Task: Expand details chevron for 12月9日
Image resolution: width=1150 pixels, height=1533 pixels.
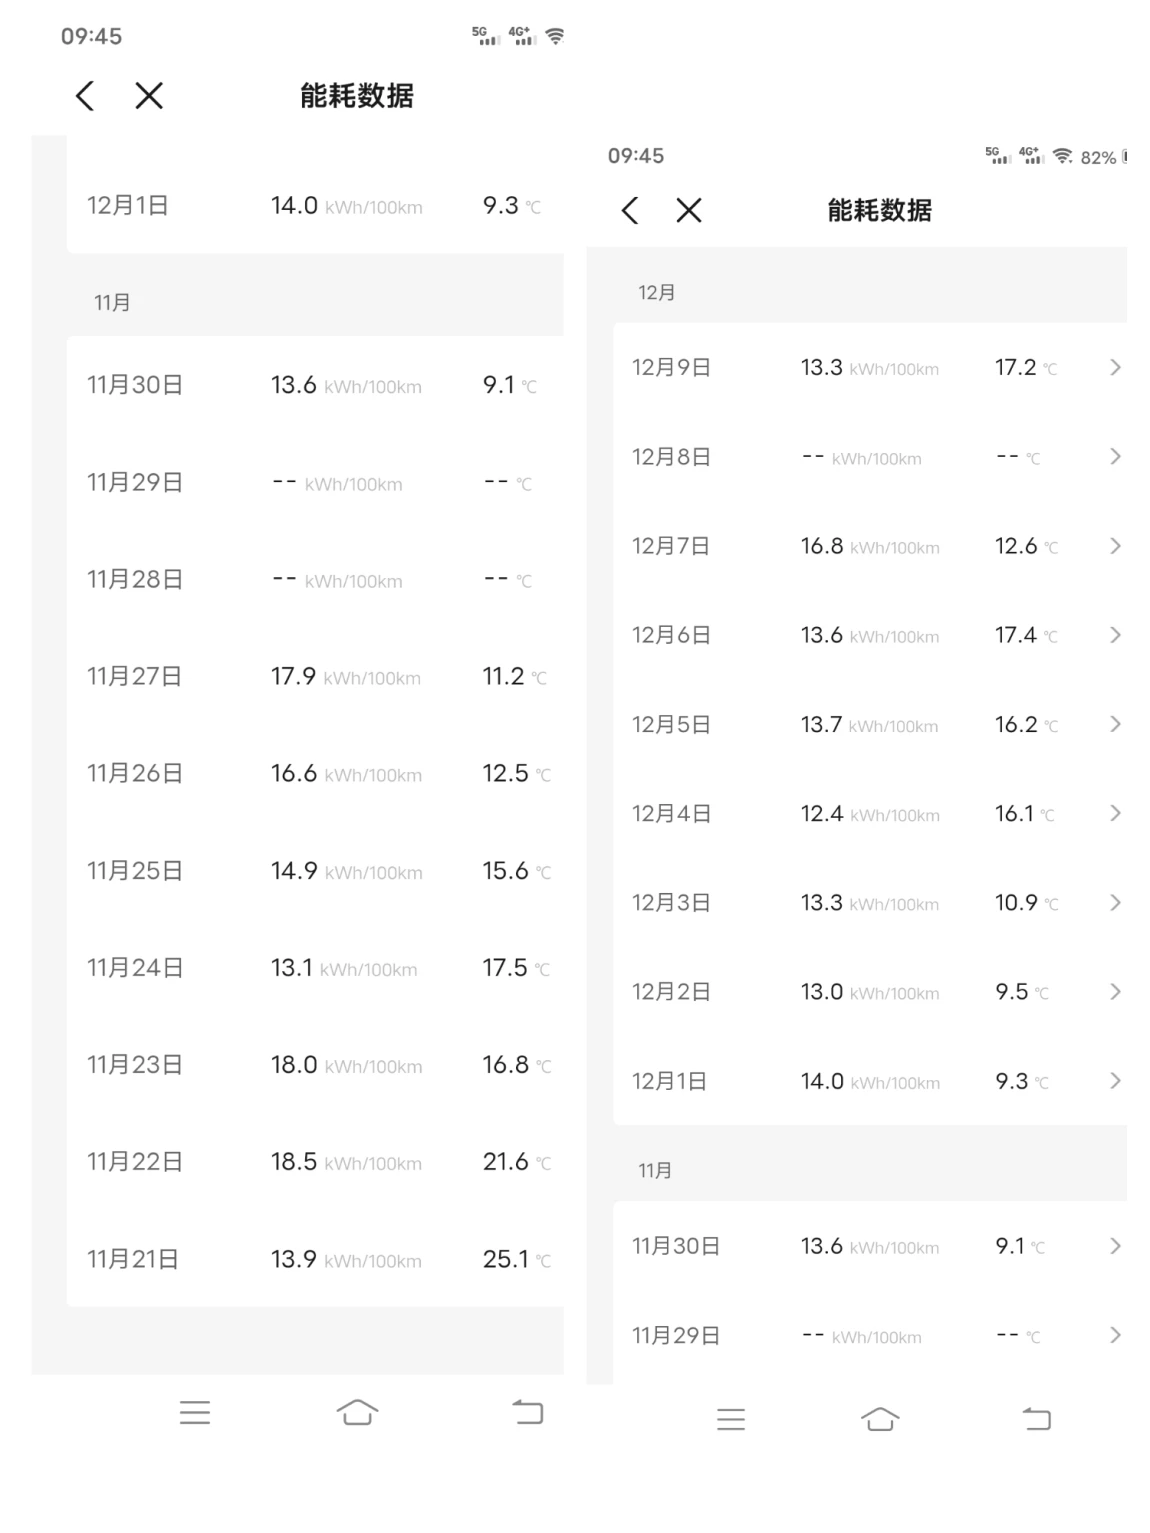Action: tap(1115, 368)
